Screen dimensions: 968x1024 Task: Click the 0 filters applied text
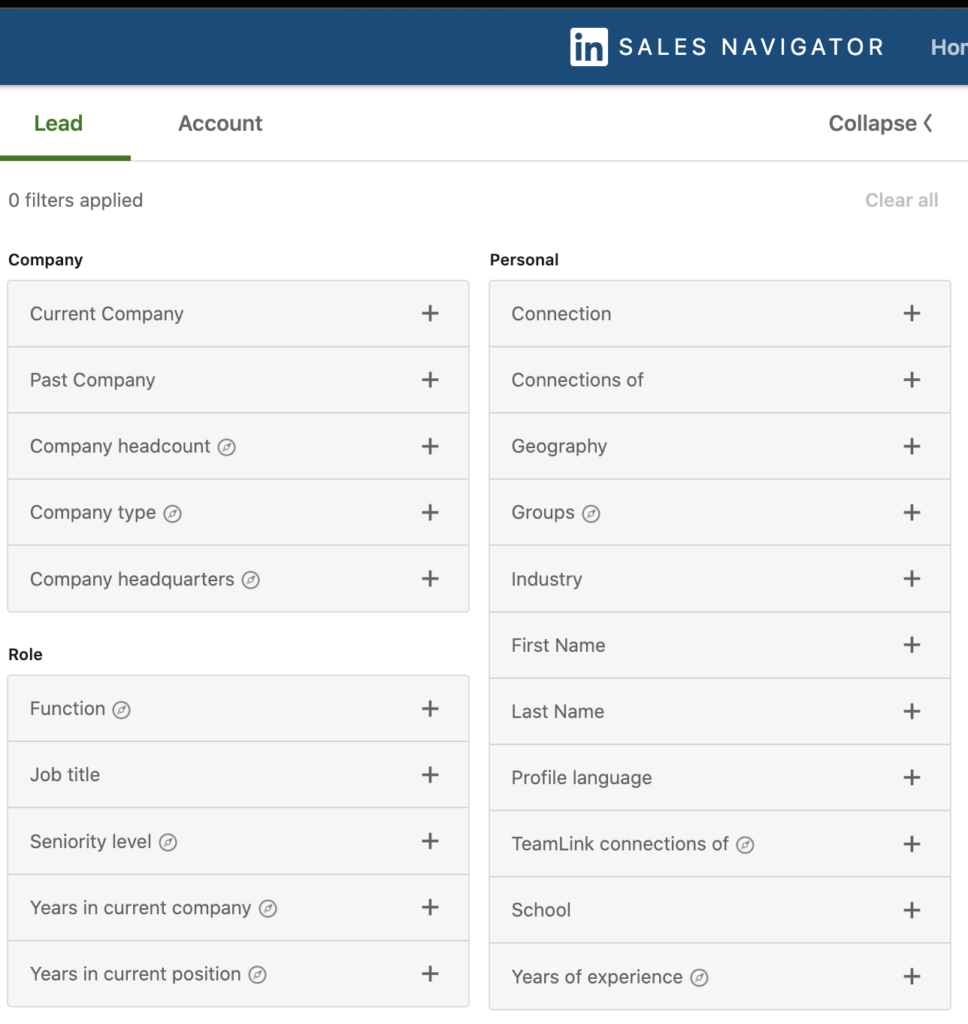[x=76, y=200]
